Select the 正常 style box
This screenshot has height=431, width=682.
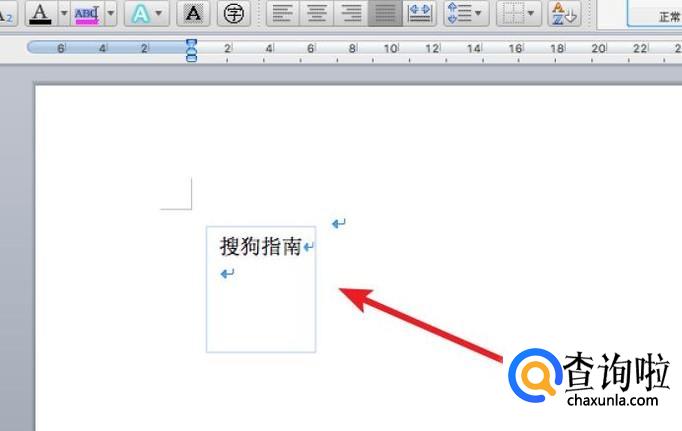click(x=655, y=14)
